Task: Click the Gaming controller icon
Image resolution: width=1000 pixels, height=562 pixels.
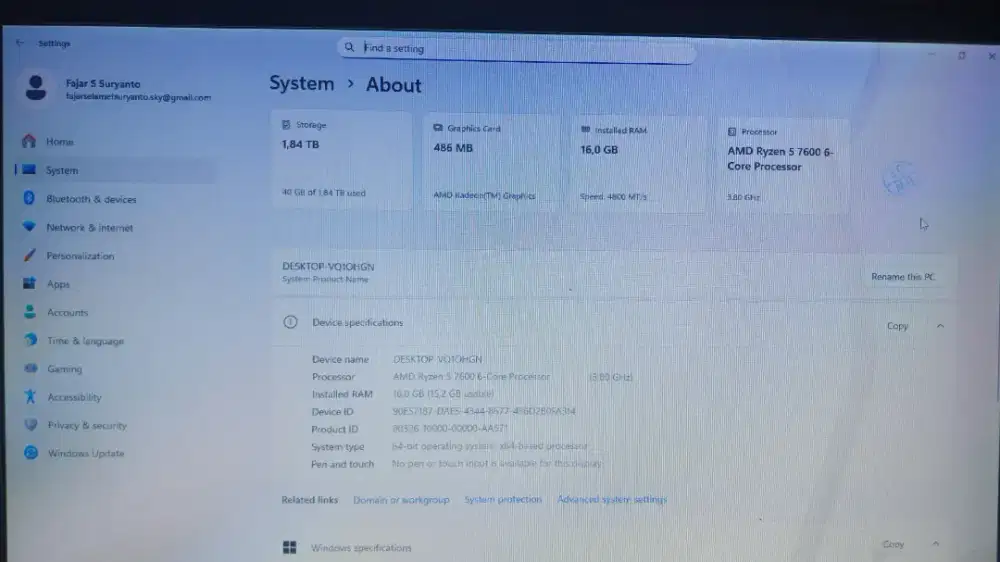Action: (x=30, y=368)
